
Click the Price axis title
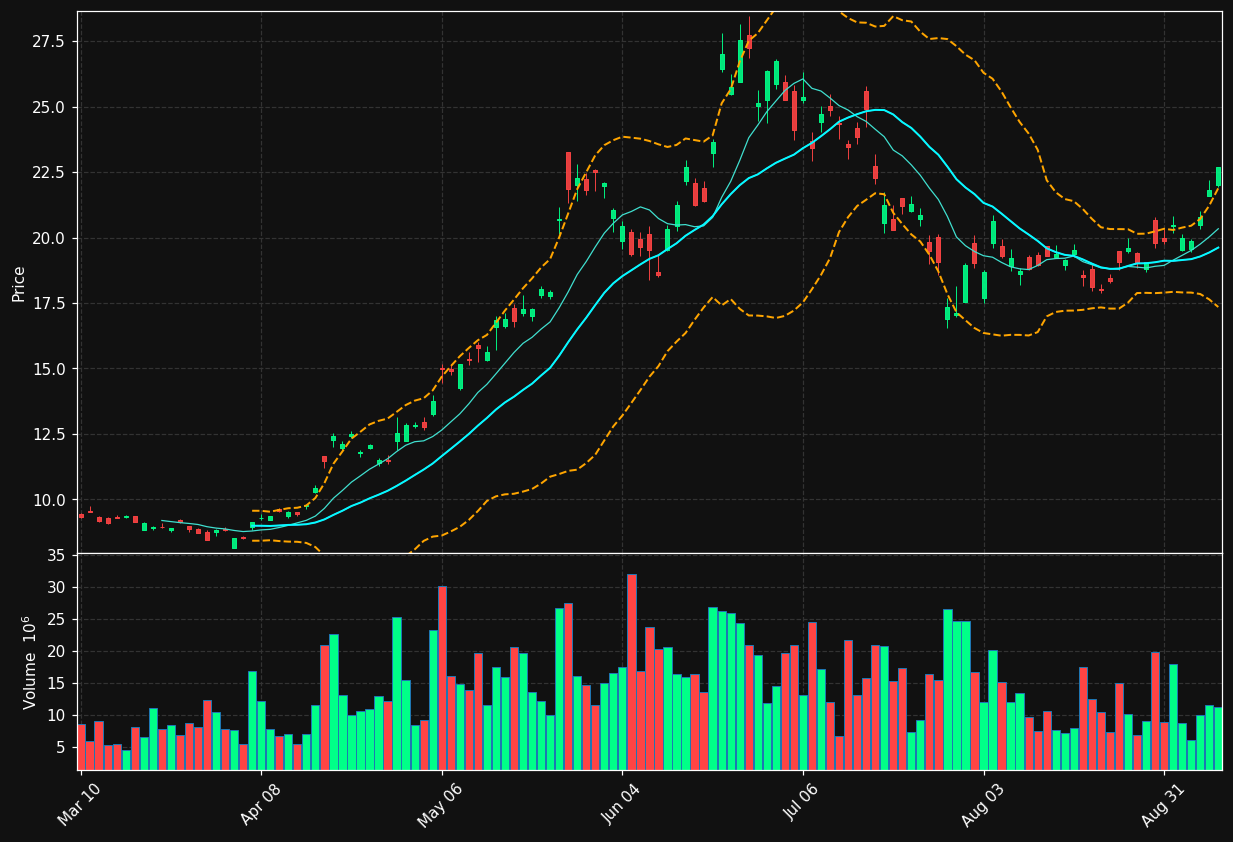[19, 283]
